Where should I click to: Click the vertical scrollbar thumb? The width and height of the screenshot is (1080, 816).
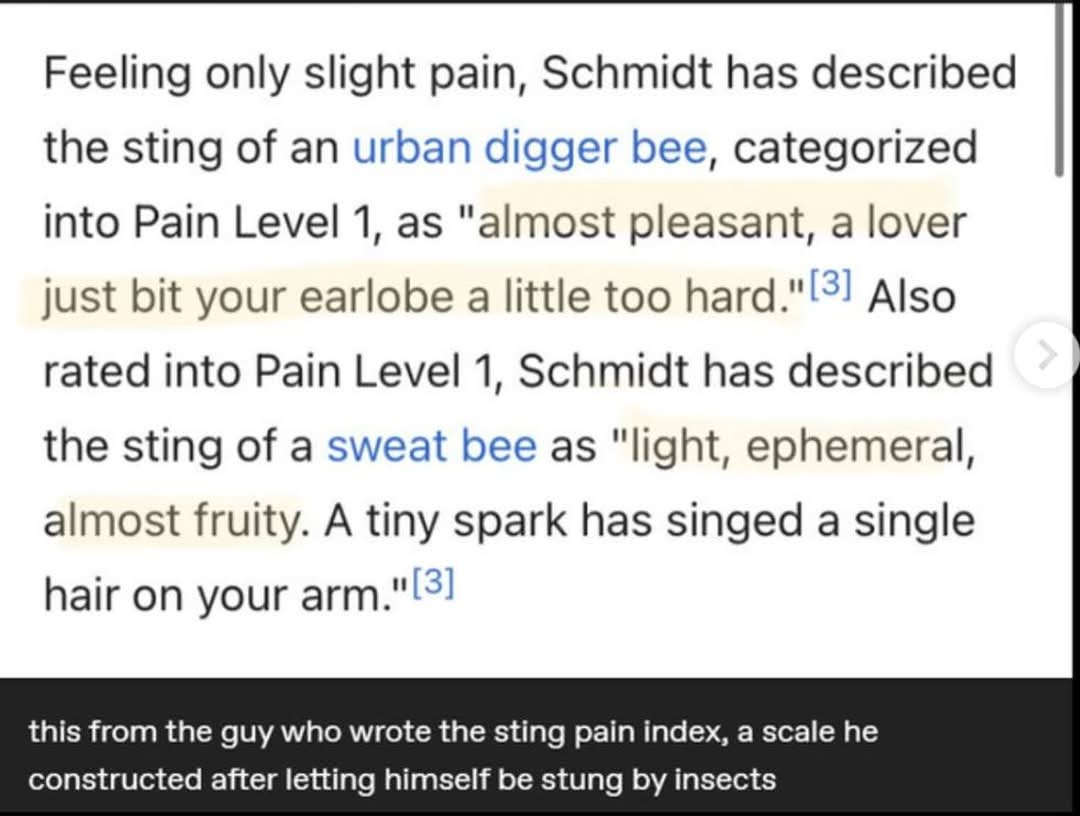(x=1059, y=92)
